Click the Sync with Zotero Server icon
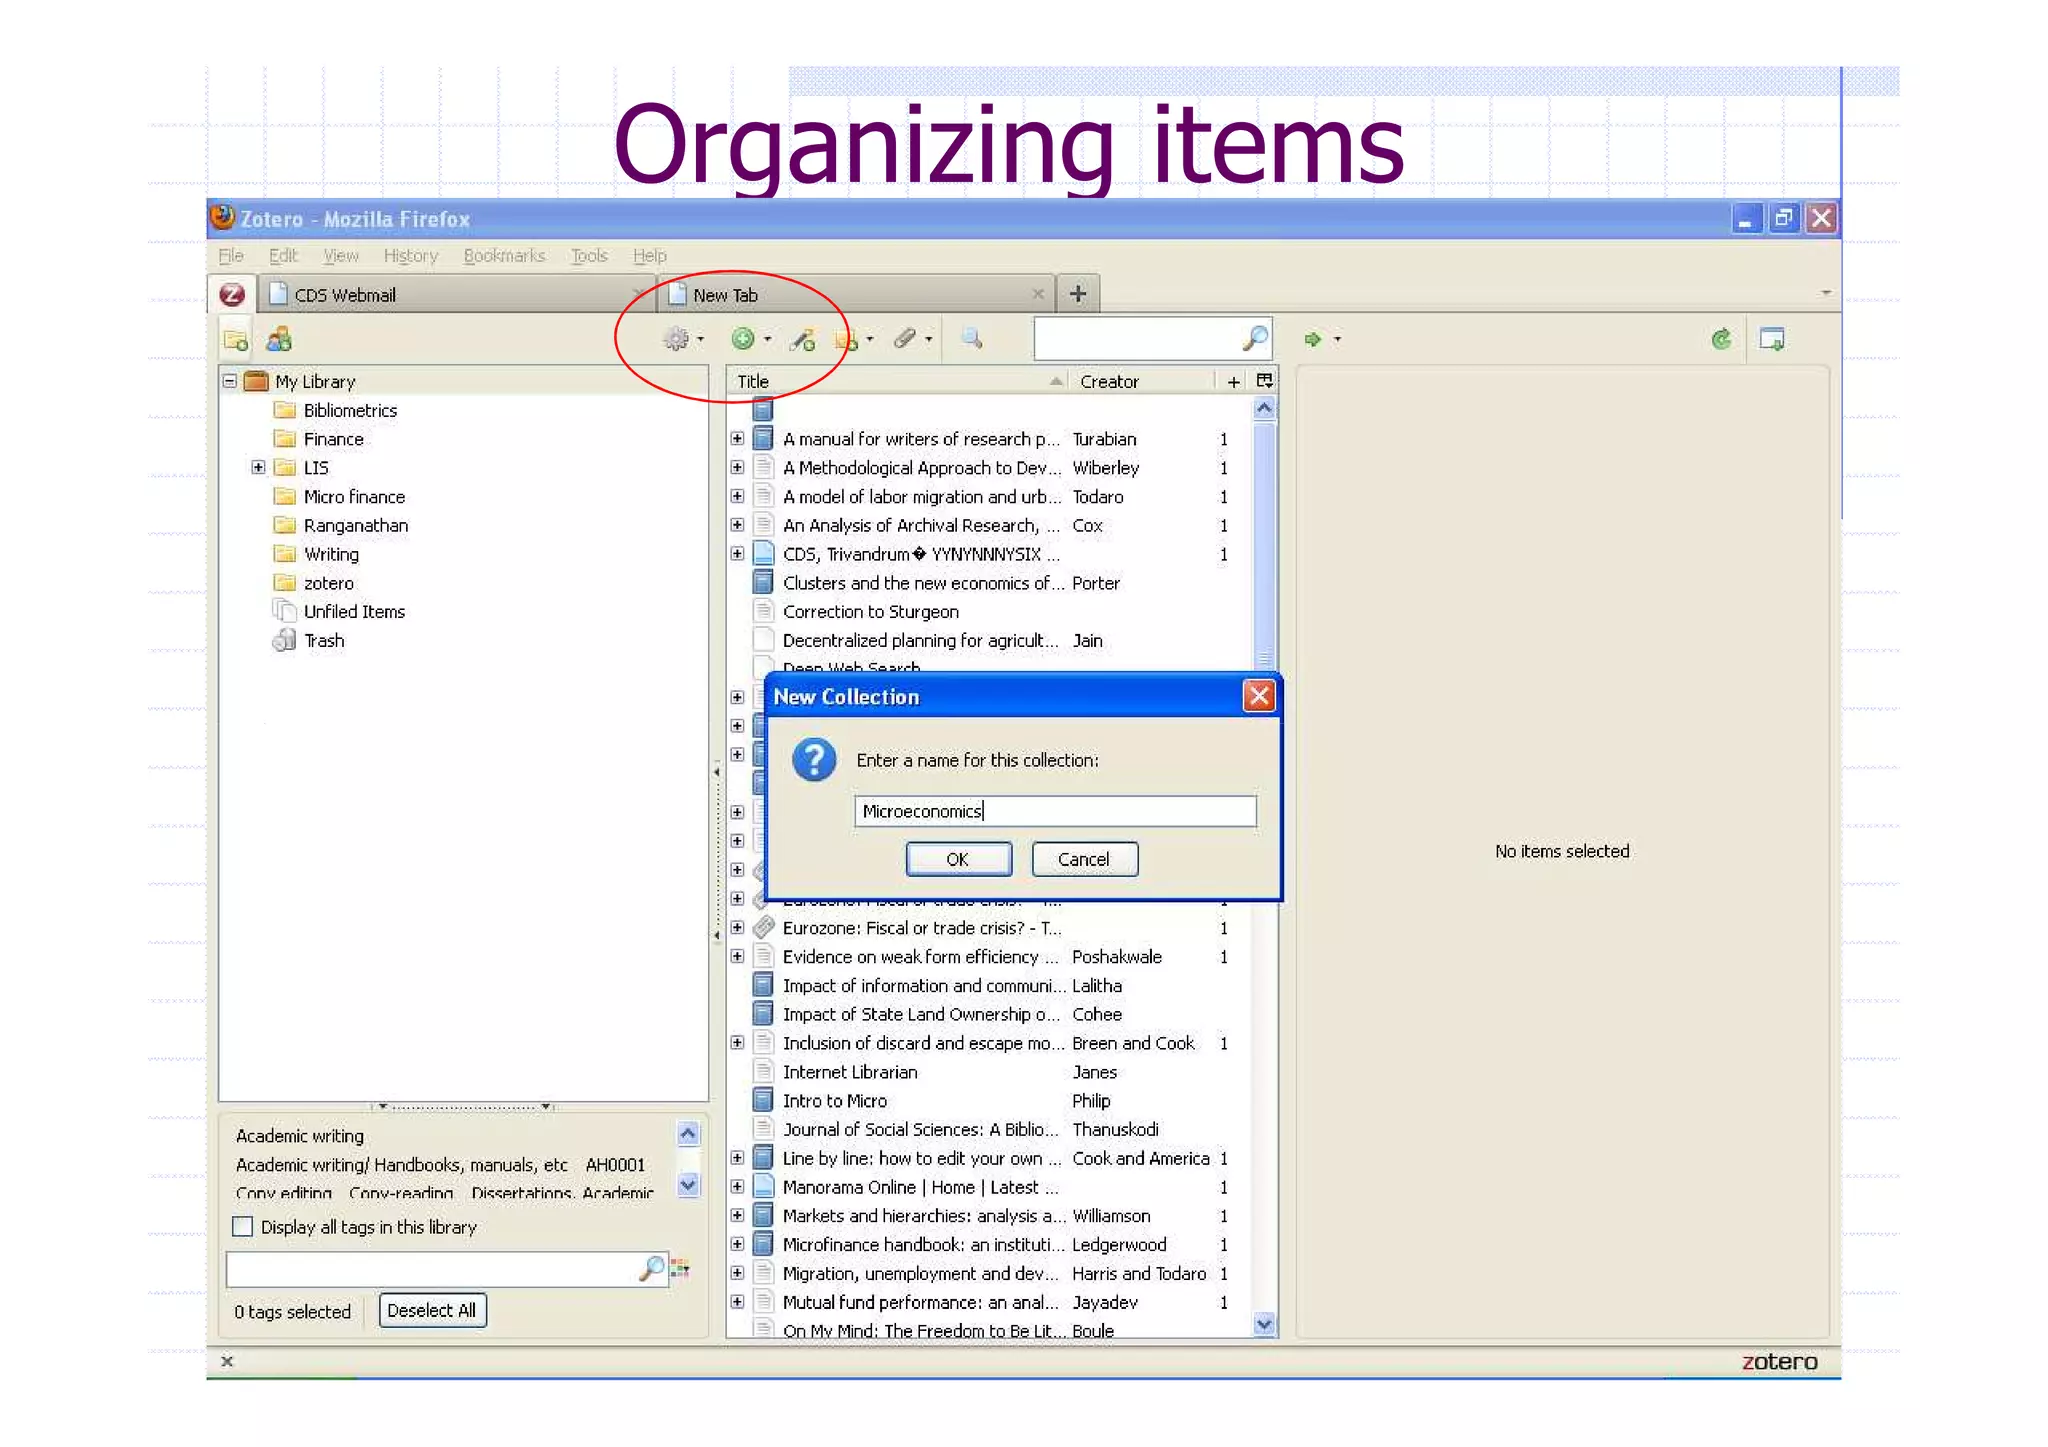Image resolution: width=2048 pixels, height=1447 pixels. pyautogui.click(x=1721, y=340)
